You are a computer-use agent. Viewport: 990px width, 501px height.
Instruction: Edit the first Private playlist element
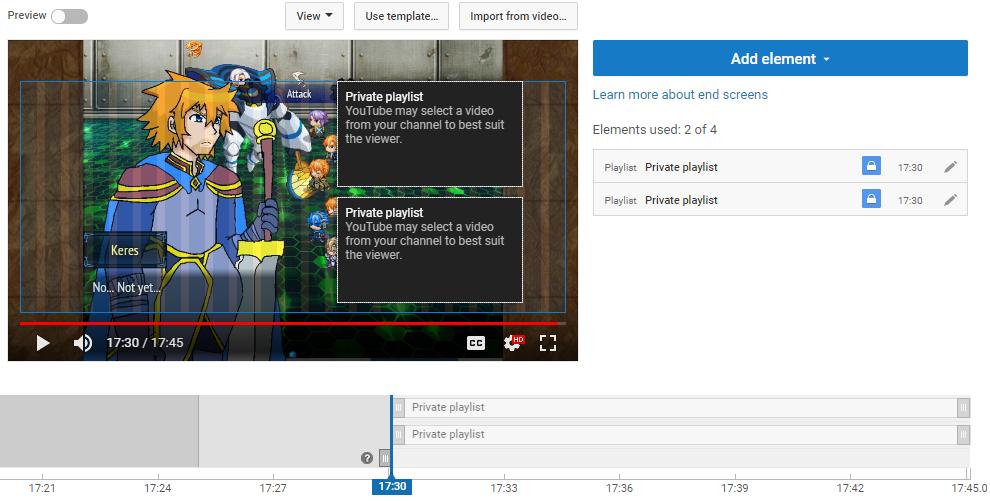click(x=950, y=167)
